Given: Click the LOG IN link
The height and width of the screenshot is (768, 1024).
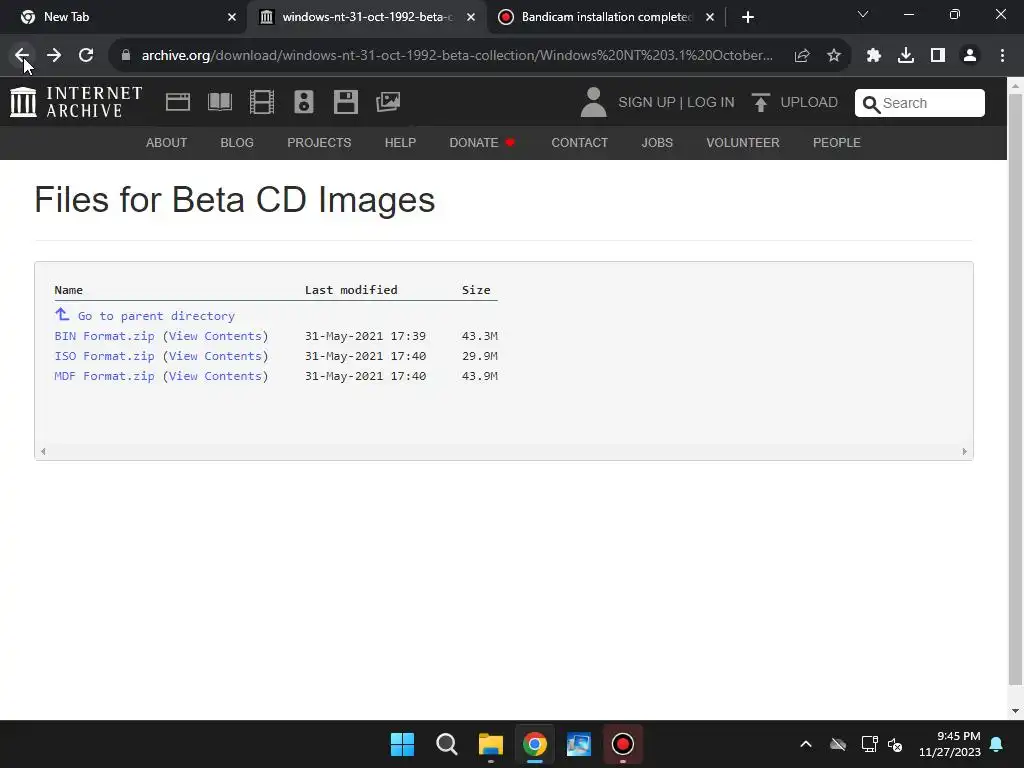Looking at the screenshot, I should click(711, 103).
